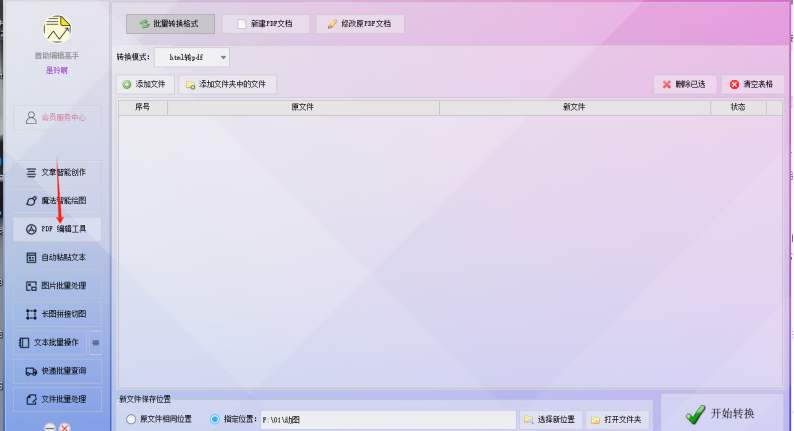Click the 新文件 column header
The width and height of the screenshot is (794, 431).
click(x=575, y=107)
